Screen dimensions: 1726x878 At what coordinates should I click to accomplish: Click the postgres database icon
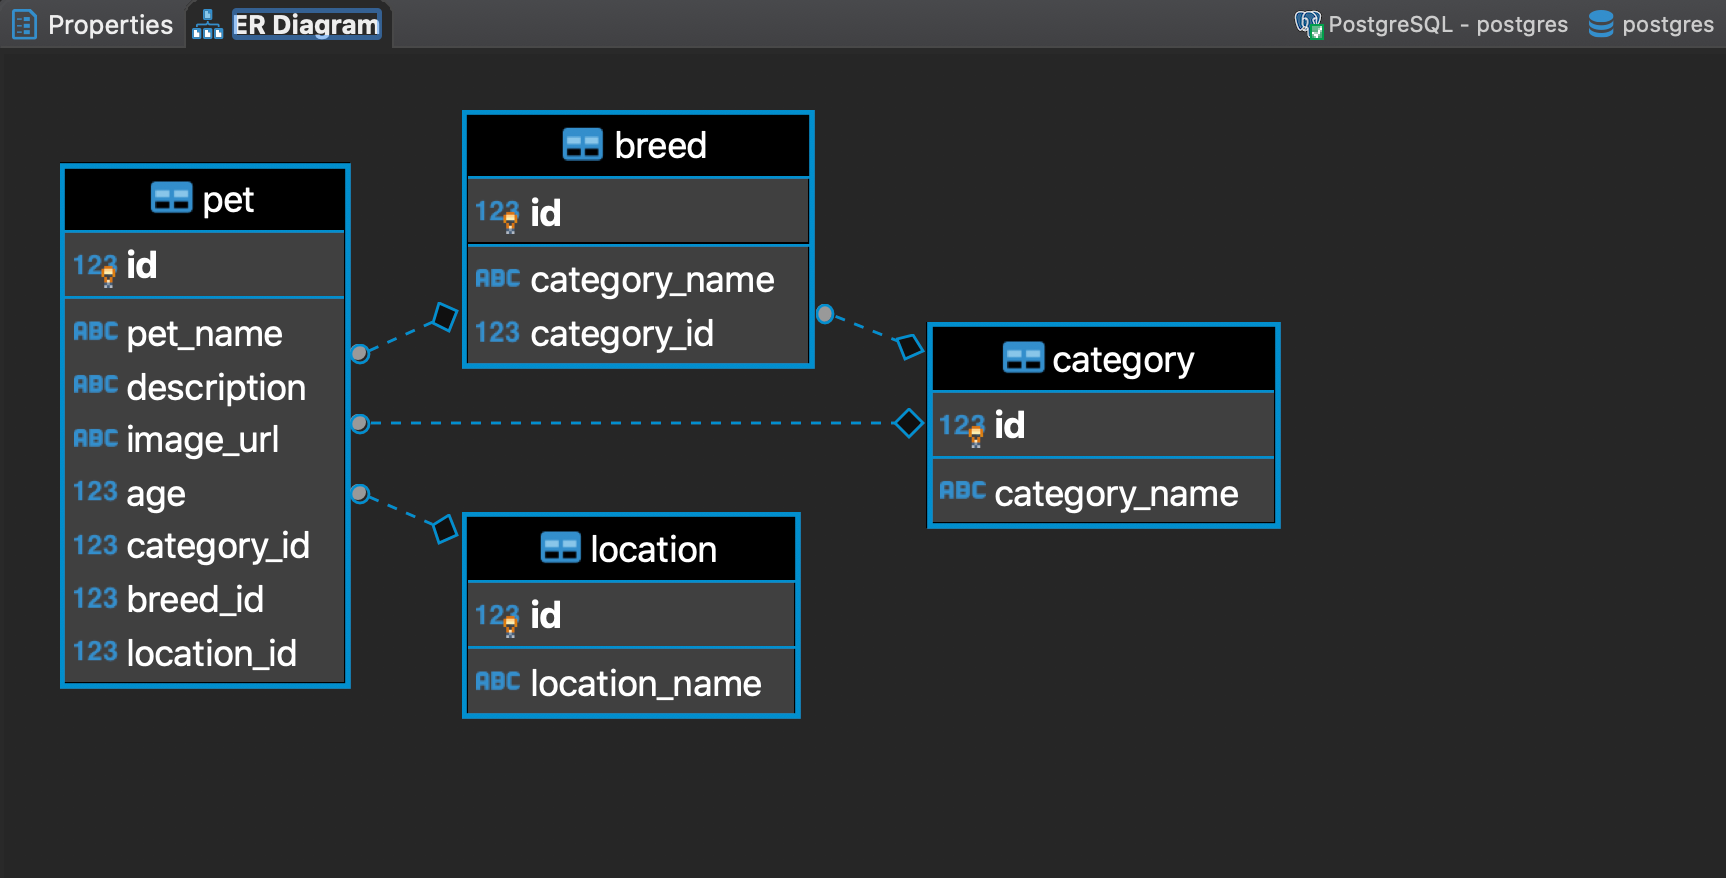1600,24
